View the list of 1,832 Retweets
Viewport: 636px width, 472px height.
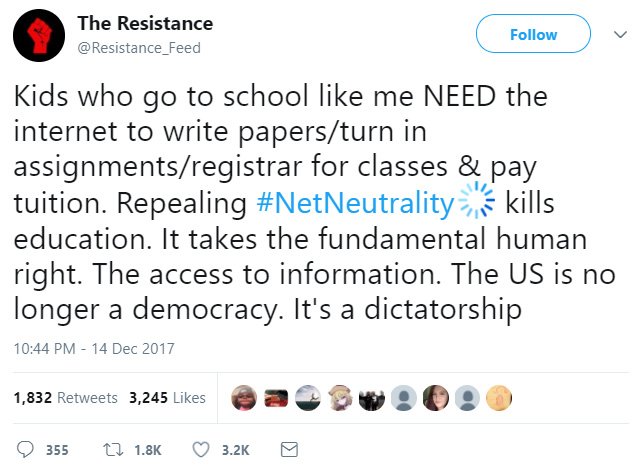pyautogui.click(x=66, y=397)
